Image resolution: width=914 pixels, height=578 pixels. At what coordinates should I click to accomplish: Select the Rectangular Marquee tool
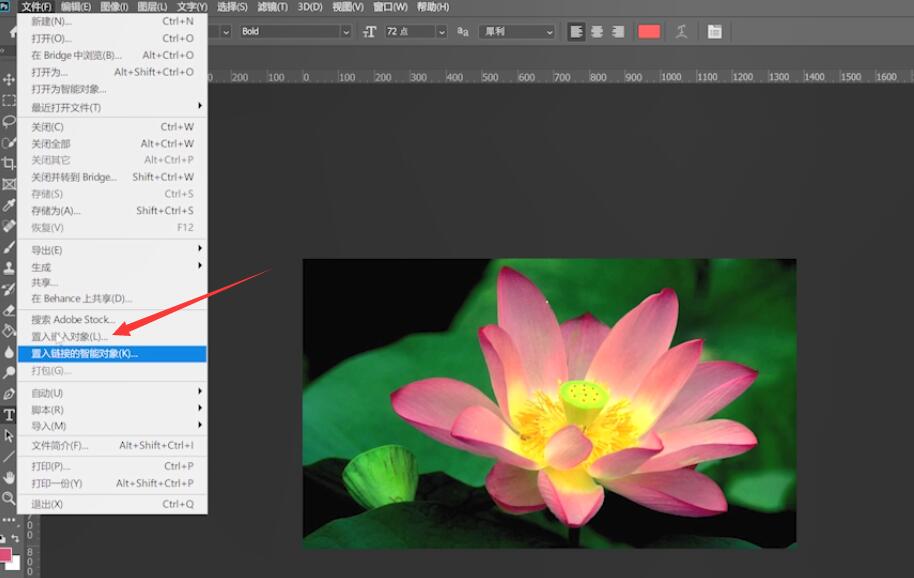coord(9,100)
